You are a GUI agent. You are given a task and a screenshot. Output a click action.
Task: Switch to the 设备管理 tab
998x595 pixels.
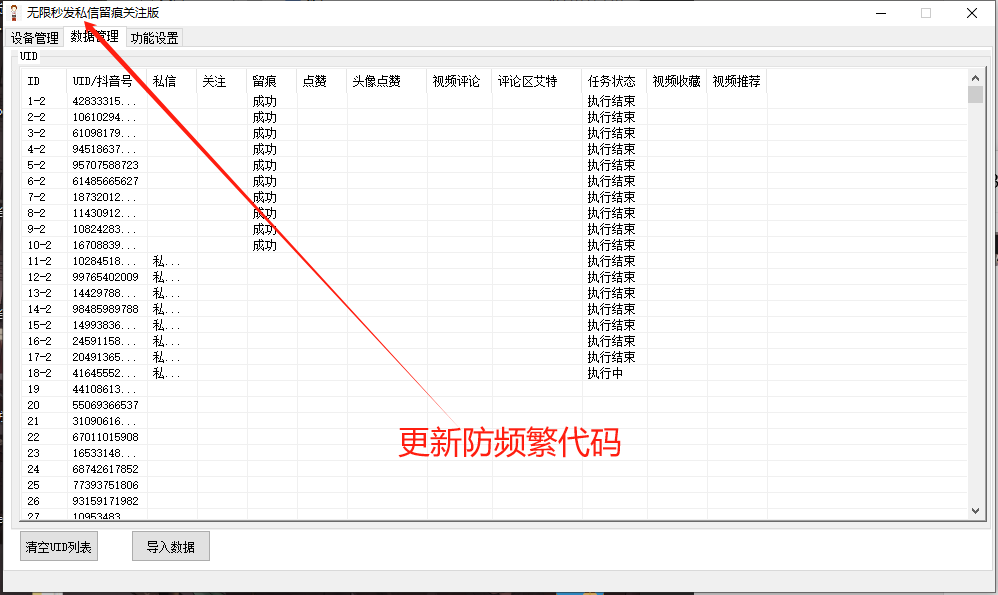click(33, 37)
